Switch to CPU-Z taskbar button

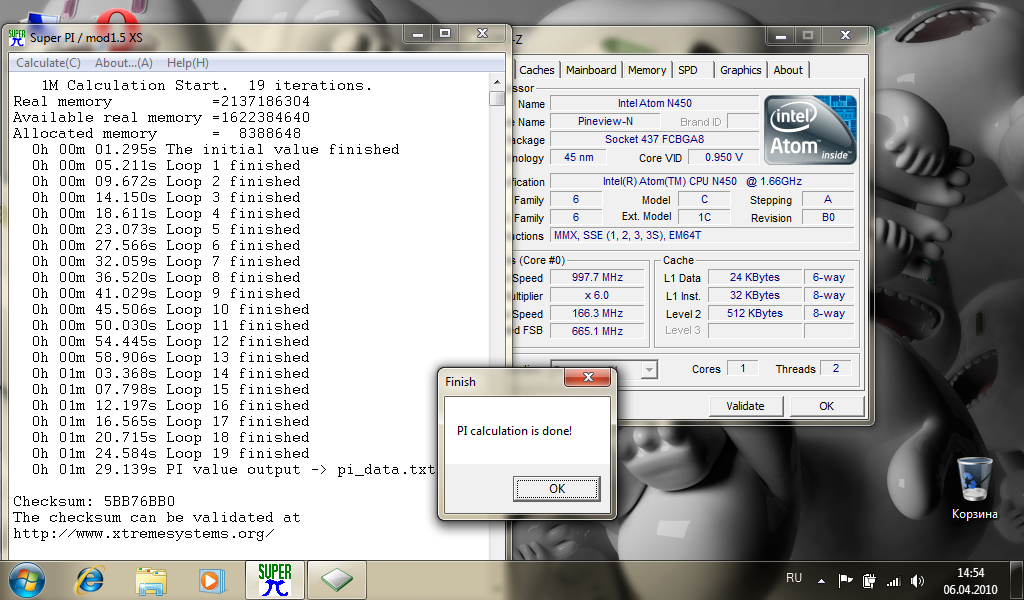[336, 580]
